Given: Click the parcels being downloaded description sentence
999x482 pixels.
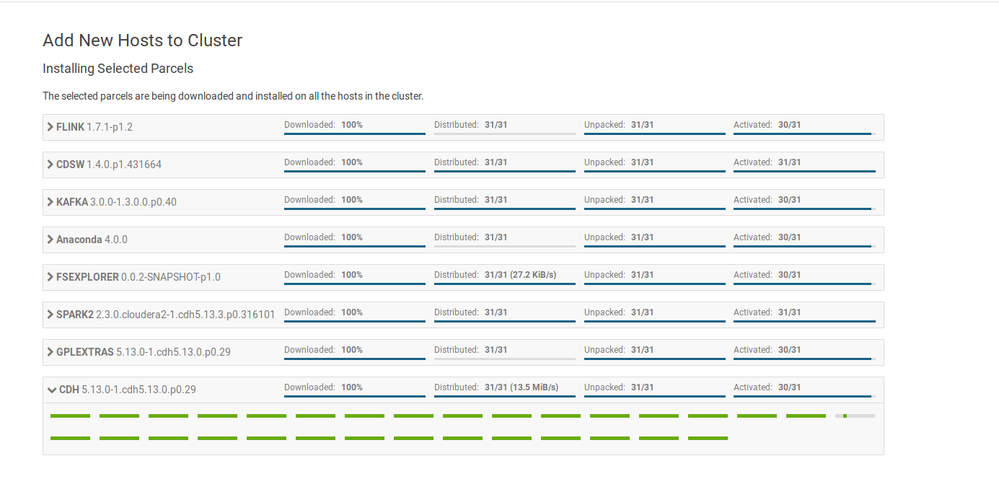Looking at the screenshot, I should pos(233,96).
